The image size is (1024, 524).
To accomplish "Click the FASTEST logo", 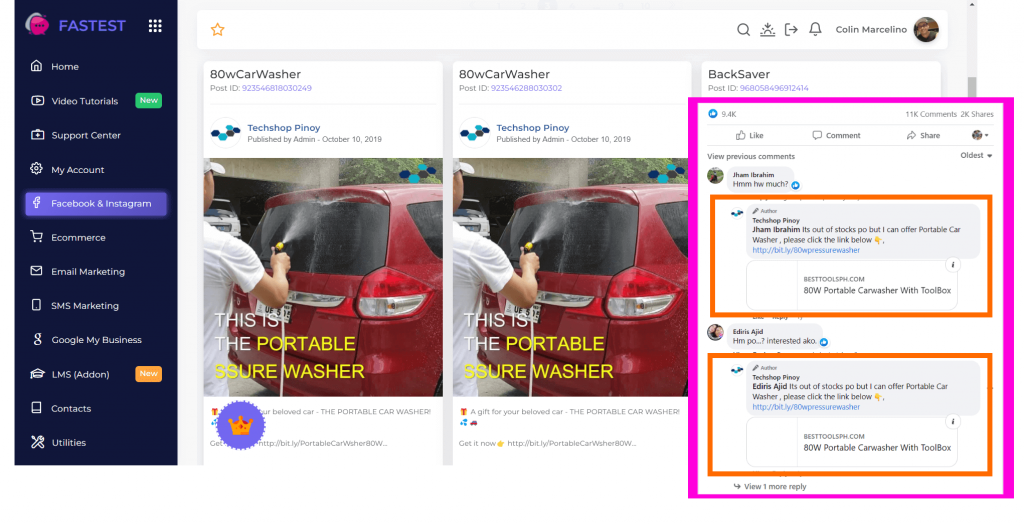I will click(x=75, y=25).
